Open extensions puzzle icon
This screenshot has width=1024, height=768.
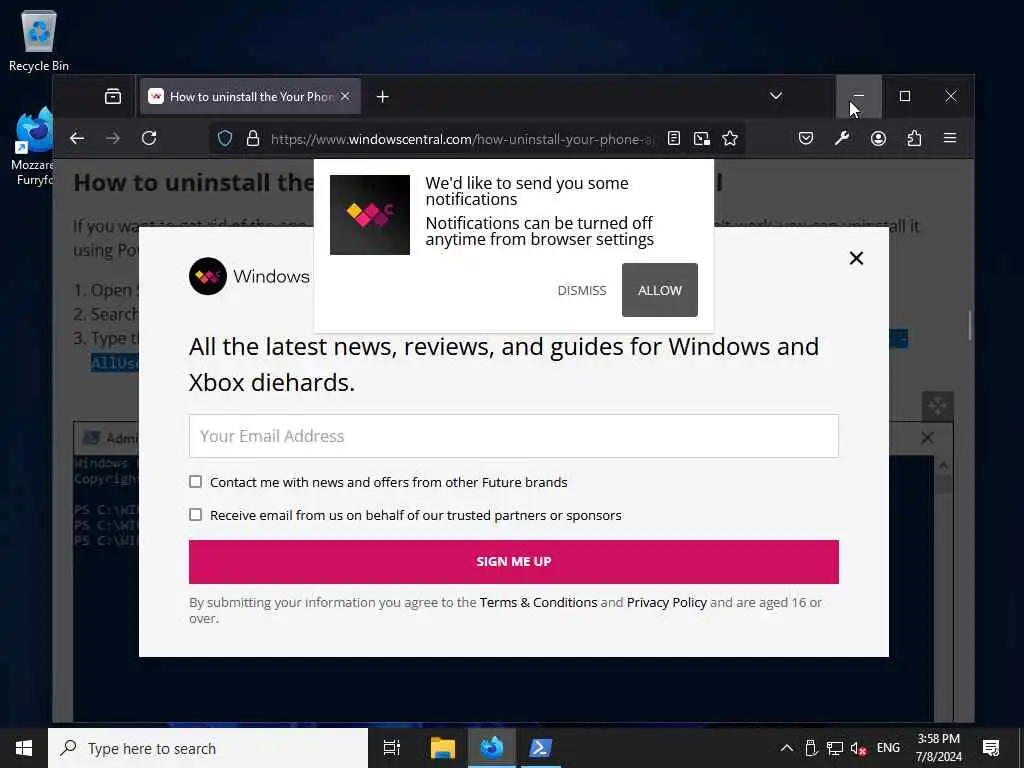(914, 138)
